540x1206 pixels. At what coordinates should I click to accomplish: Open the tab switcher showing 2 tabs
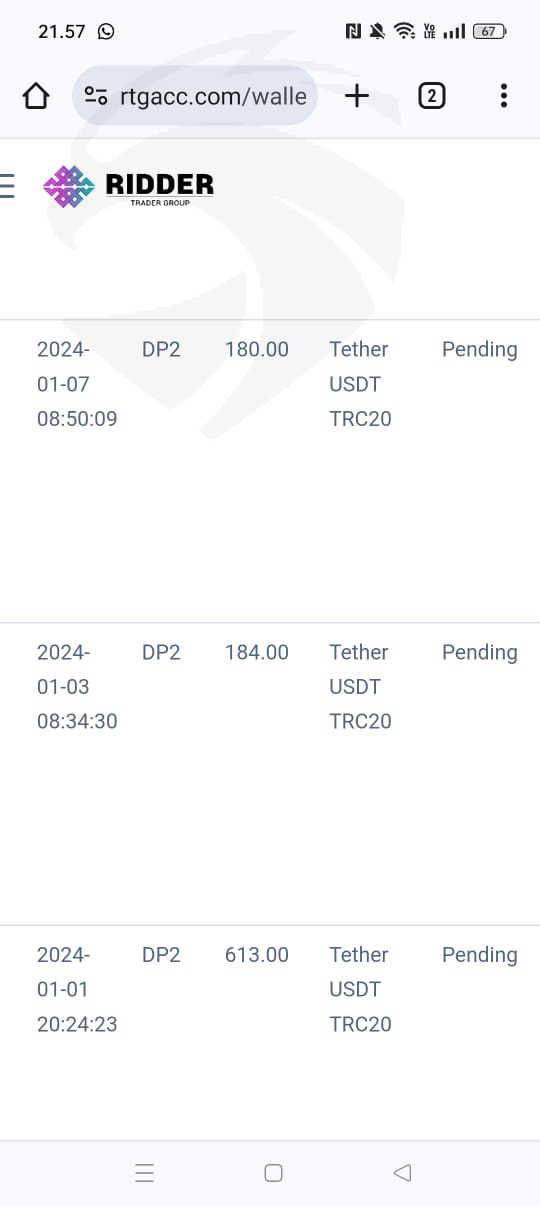click(431, 96)
